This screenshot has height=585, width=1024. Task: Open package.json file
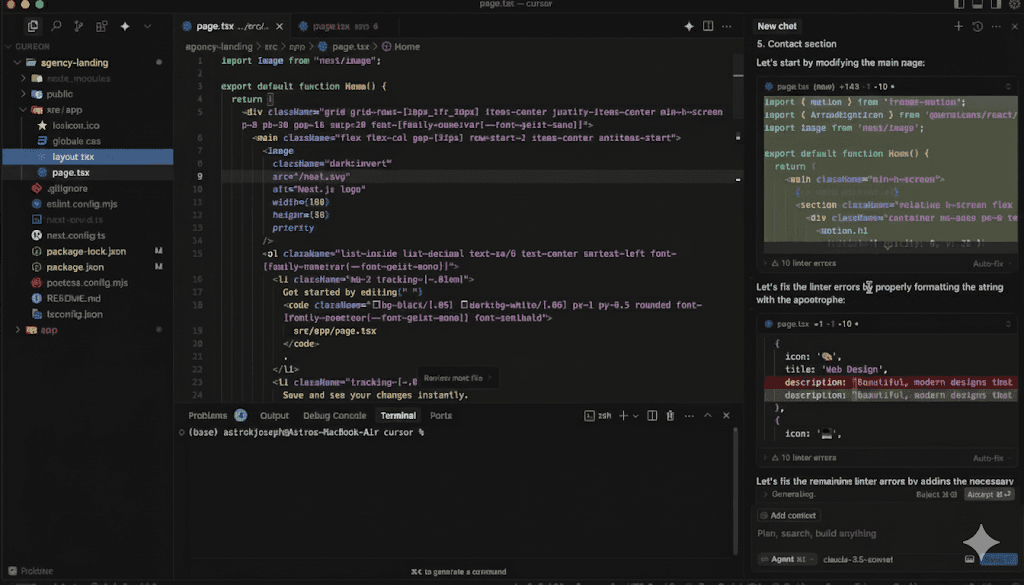coord(75,267)
